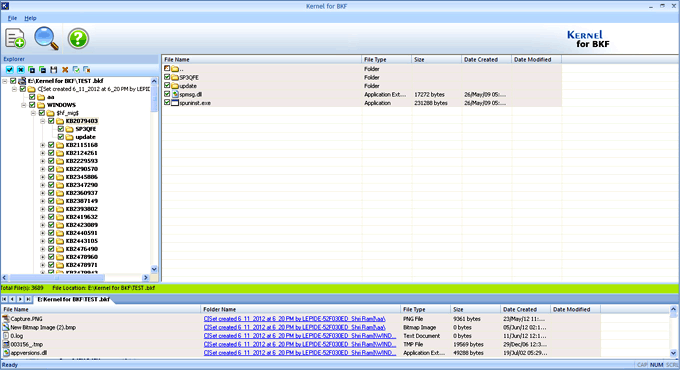Click the floppy disk Save icon
Screen dimensions: 680x370
click(x=54, y=70)
